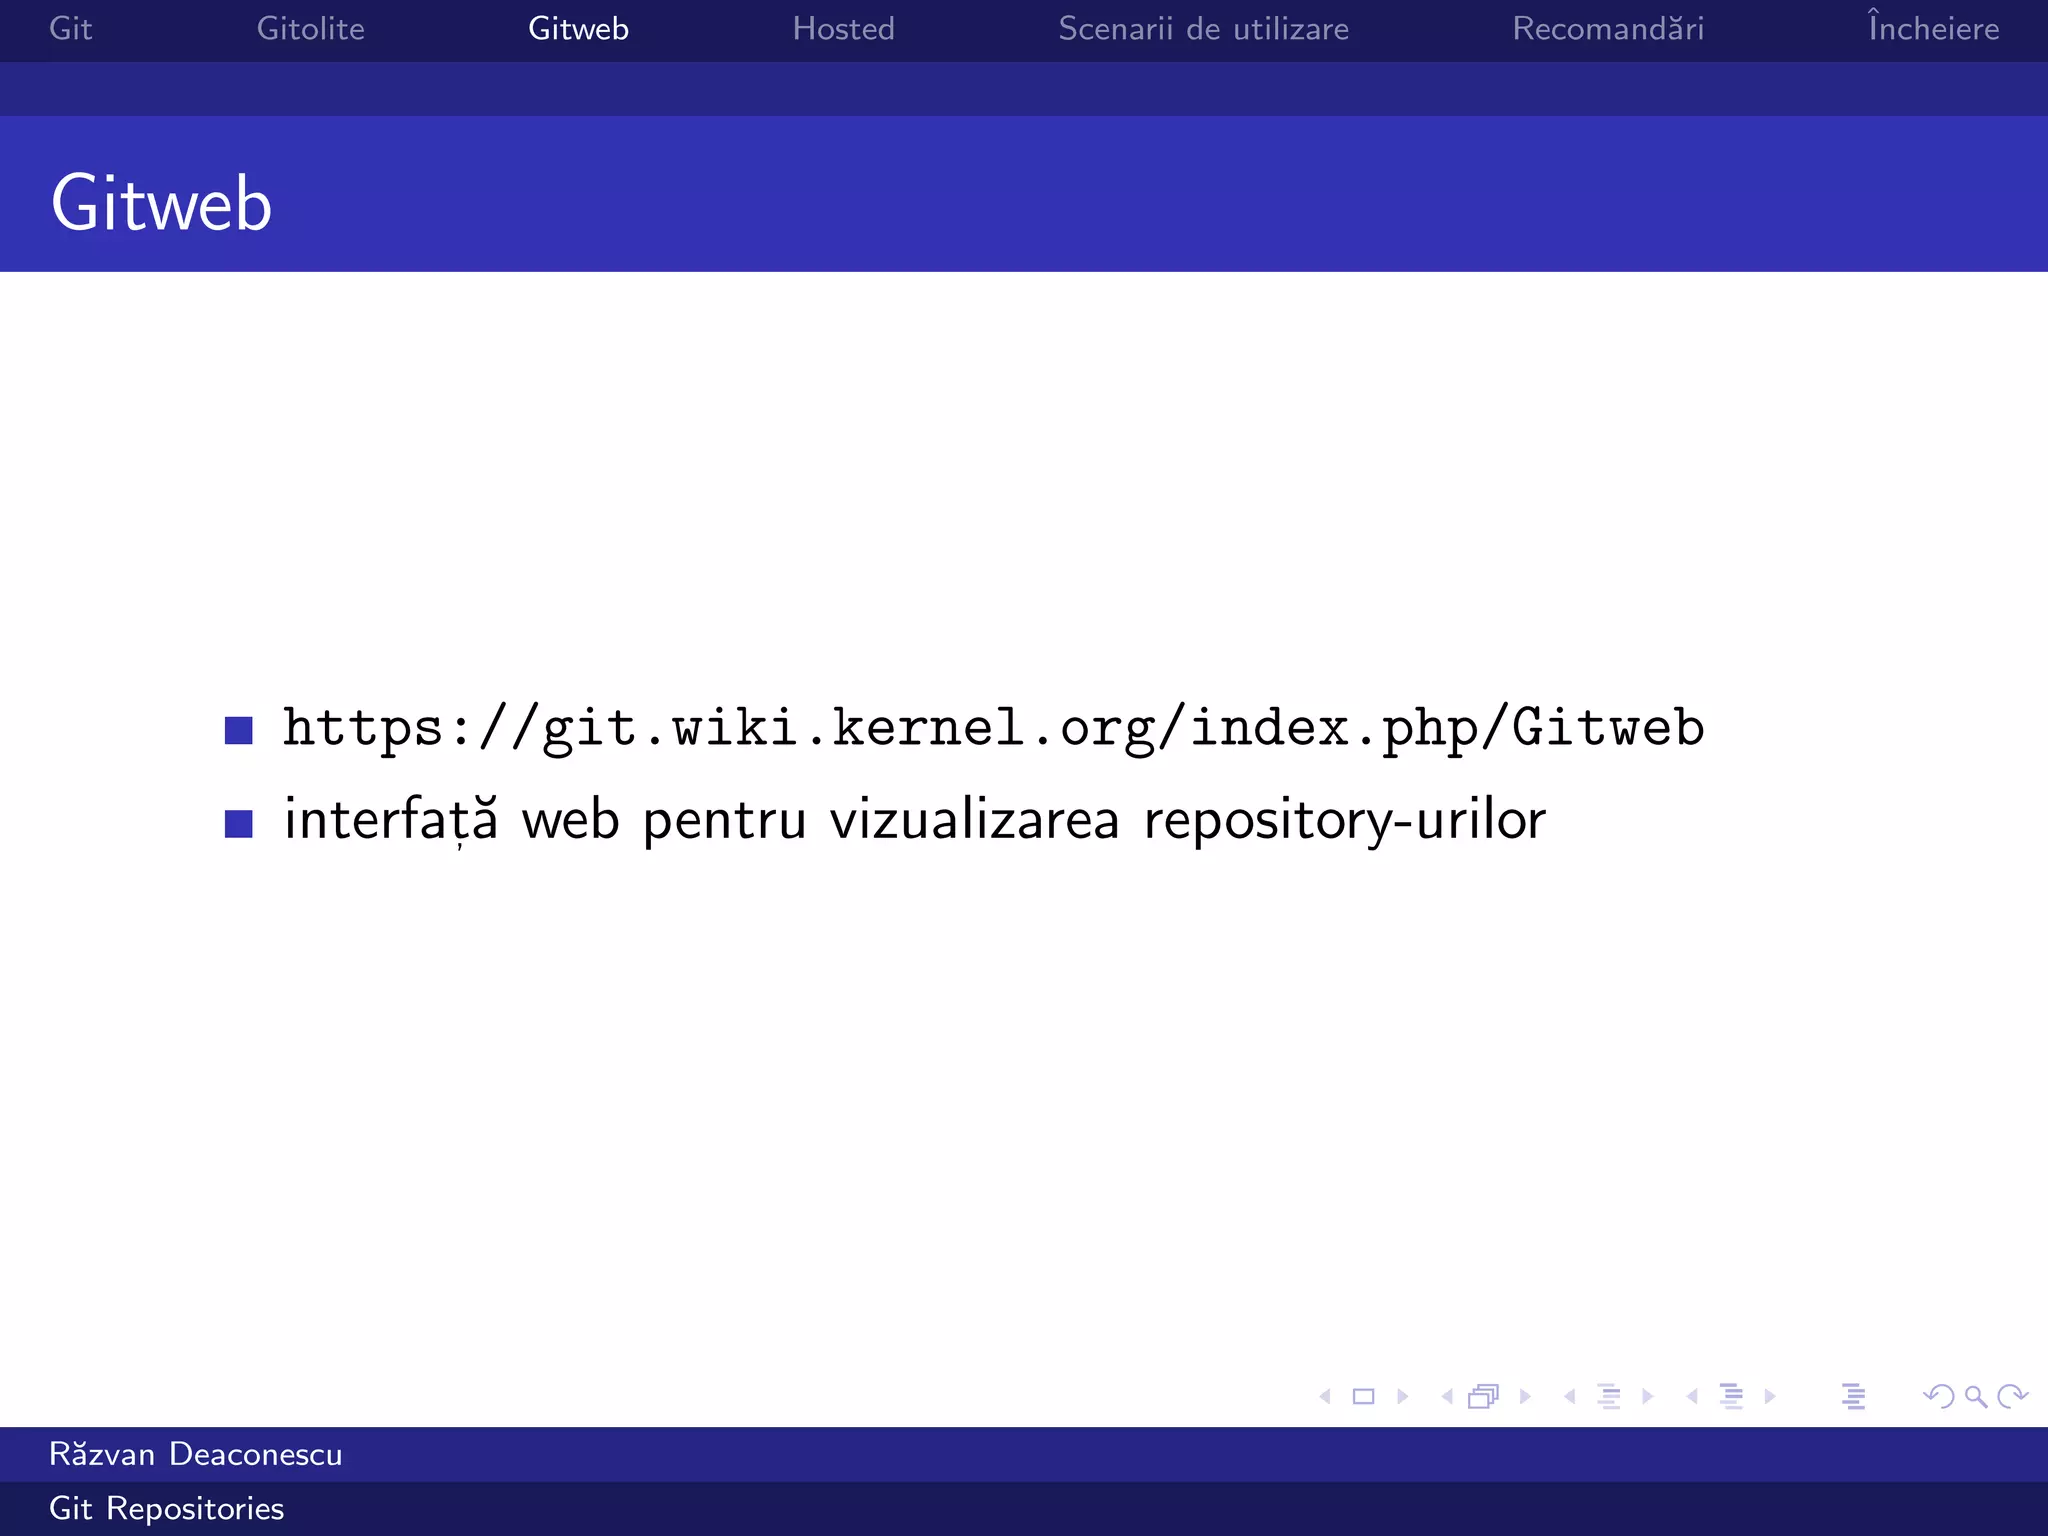Click the Gitweb frame title

click(161, 203)
